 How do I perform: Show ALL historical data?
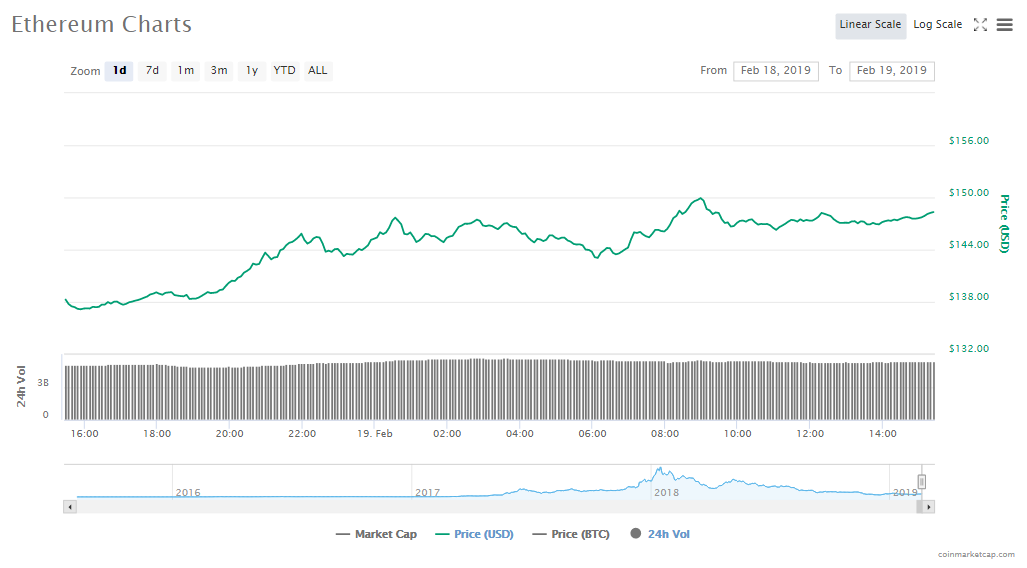pos(317,71)
